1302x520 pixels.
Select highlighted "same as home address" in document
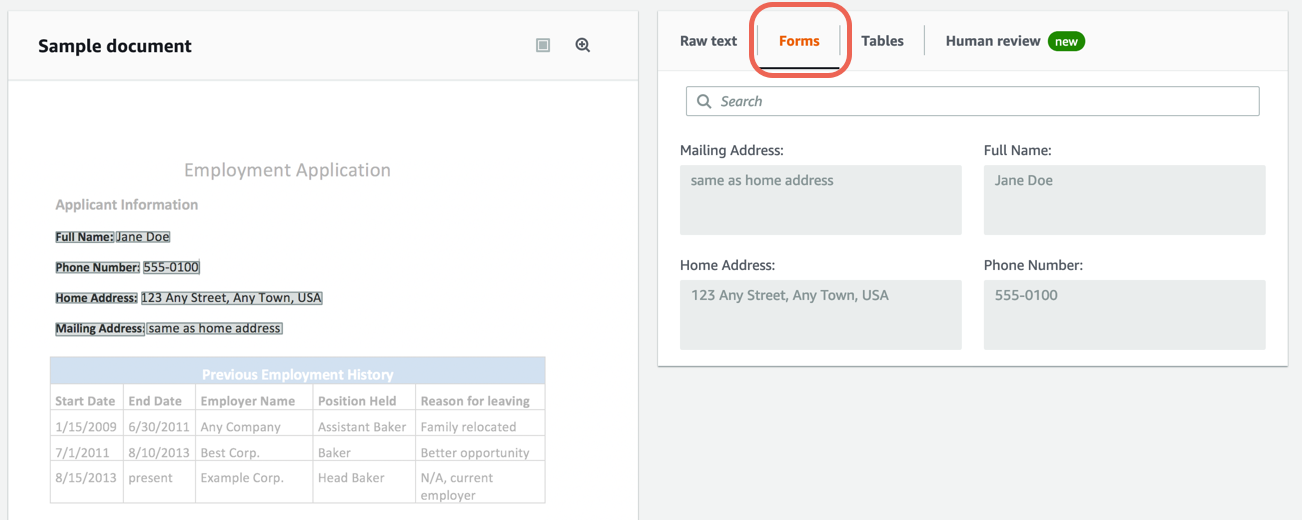coord(215,328)
